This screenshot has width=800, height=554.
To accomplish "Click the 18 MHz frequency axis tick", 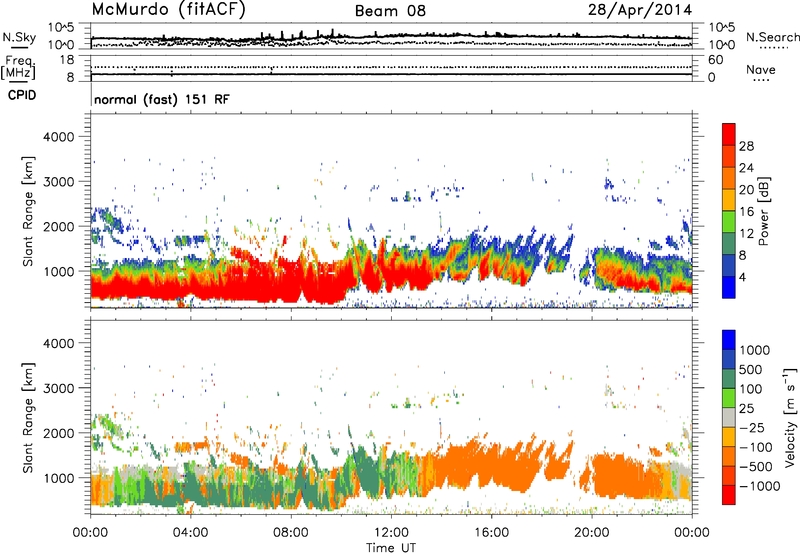I will [x=67, y=59].
